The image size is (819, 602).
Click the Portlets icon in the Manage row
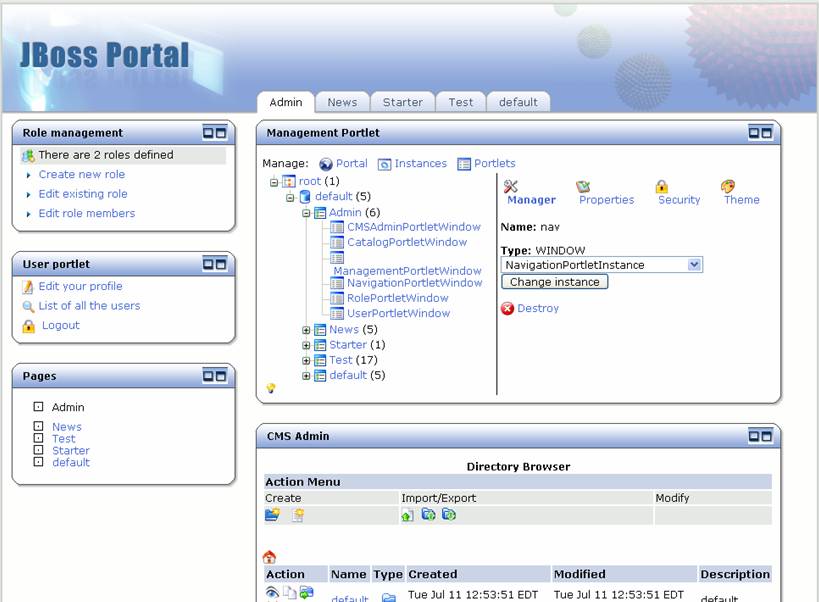click(x=464, y=164)
